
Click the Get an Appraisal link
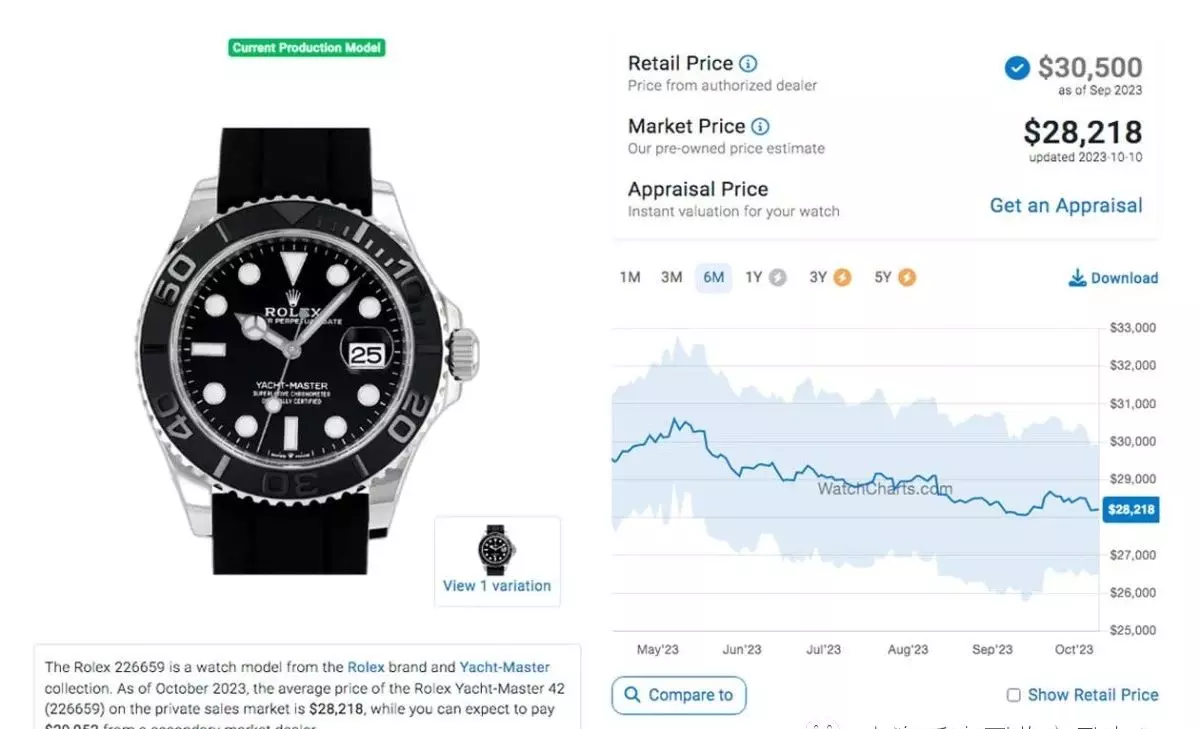click(x=1065, y=206)
